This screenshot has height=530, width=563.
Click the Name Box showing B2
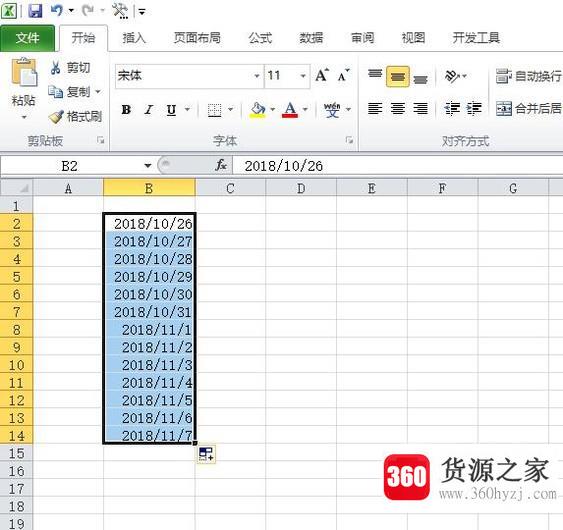[69, 166]
